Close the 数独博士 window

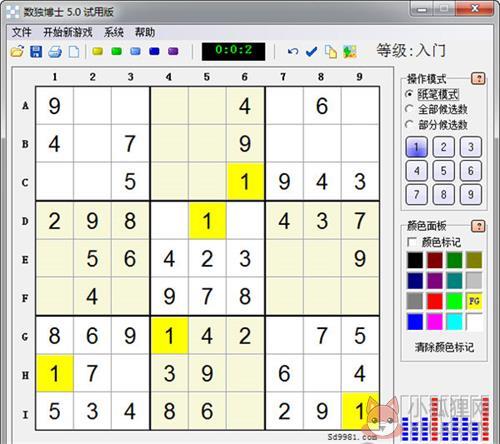(475, 8)
